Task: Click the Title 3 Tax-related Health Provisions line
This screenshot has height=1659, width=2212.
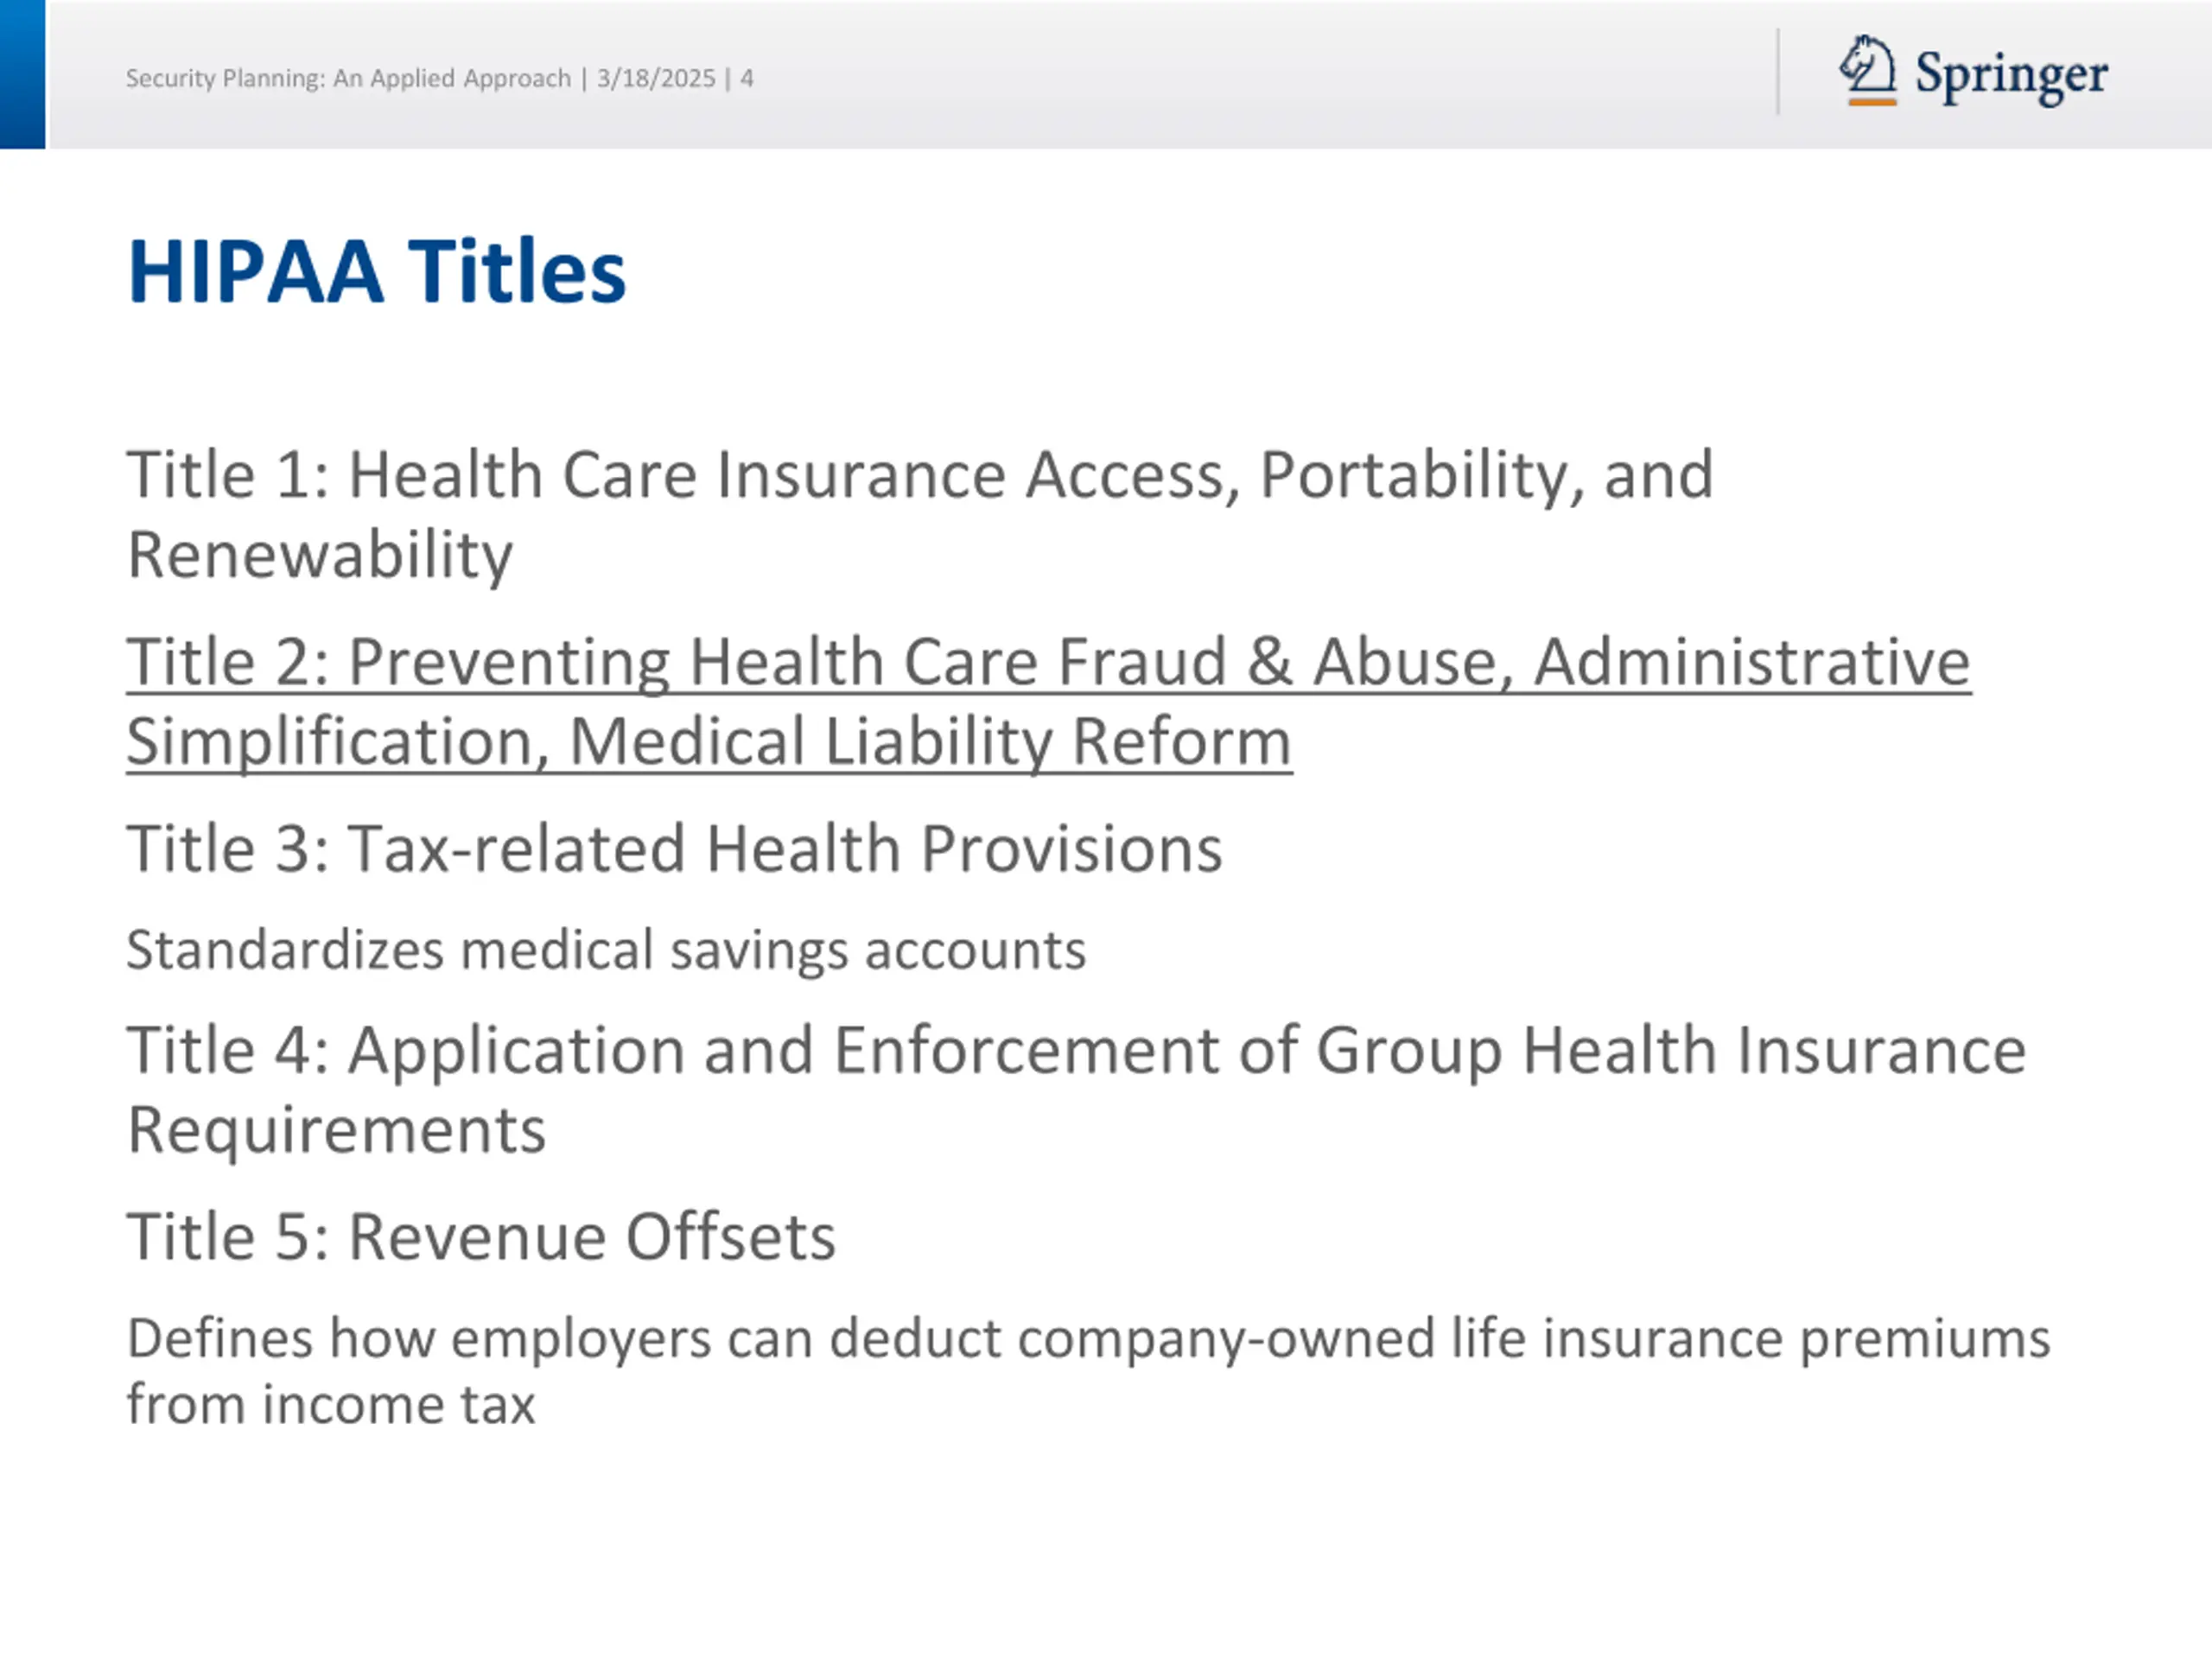Action: pos(674,849)
